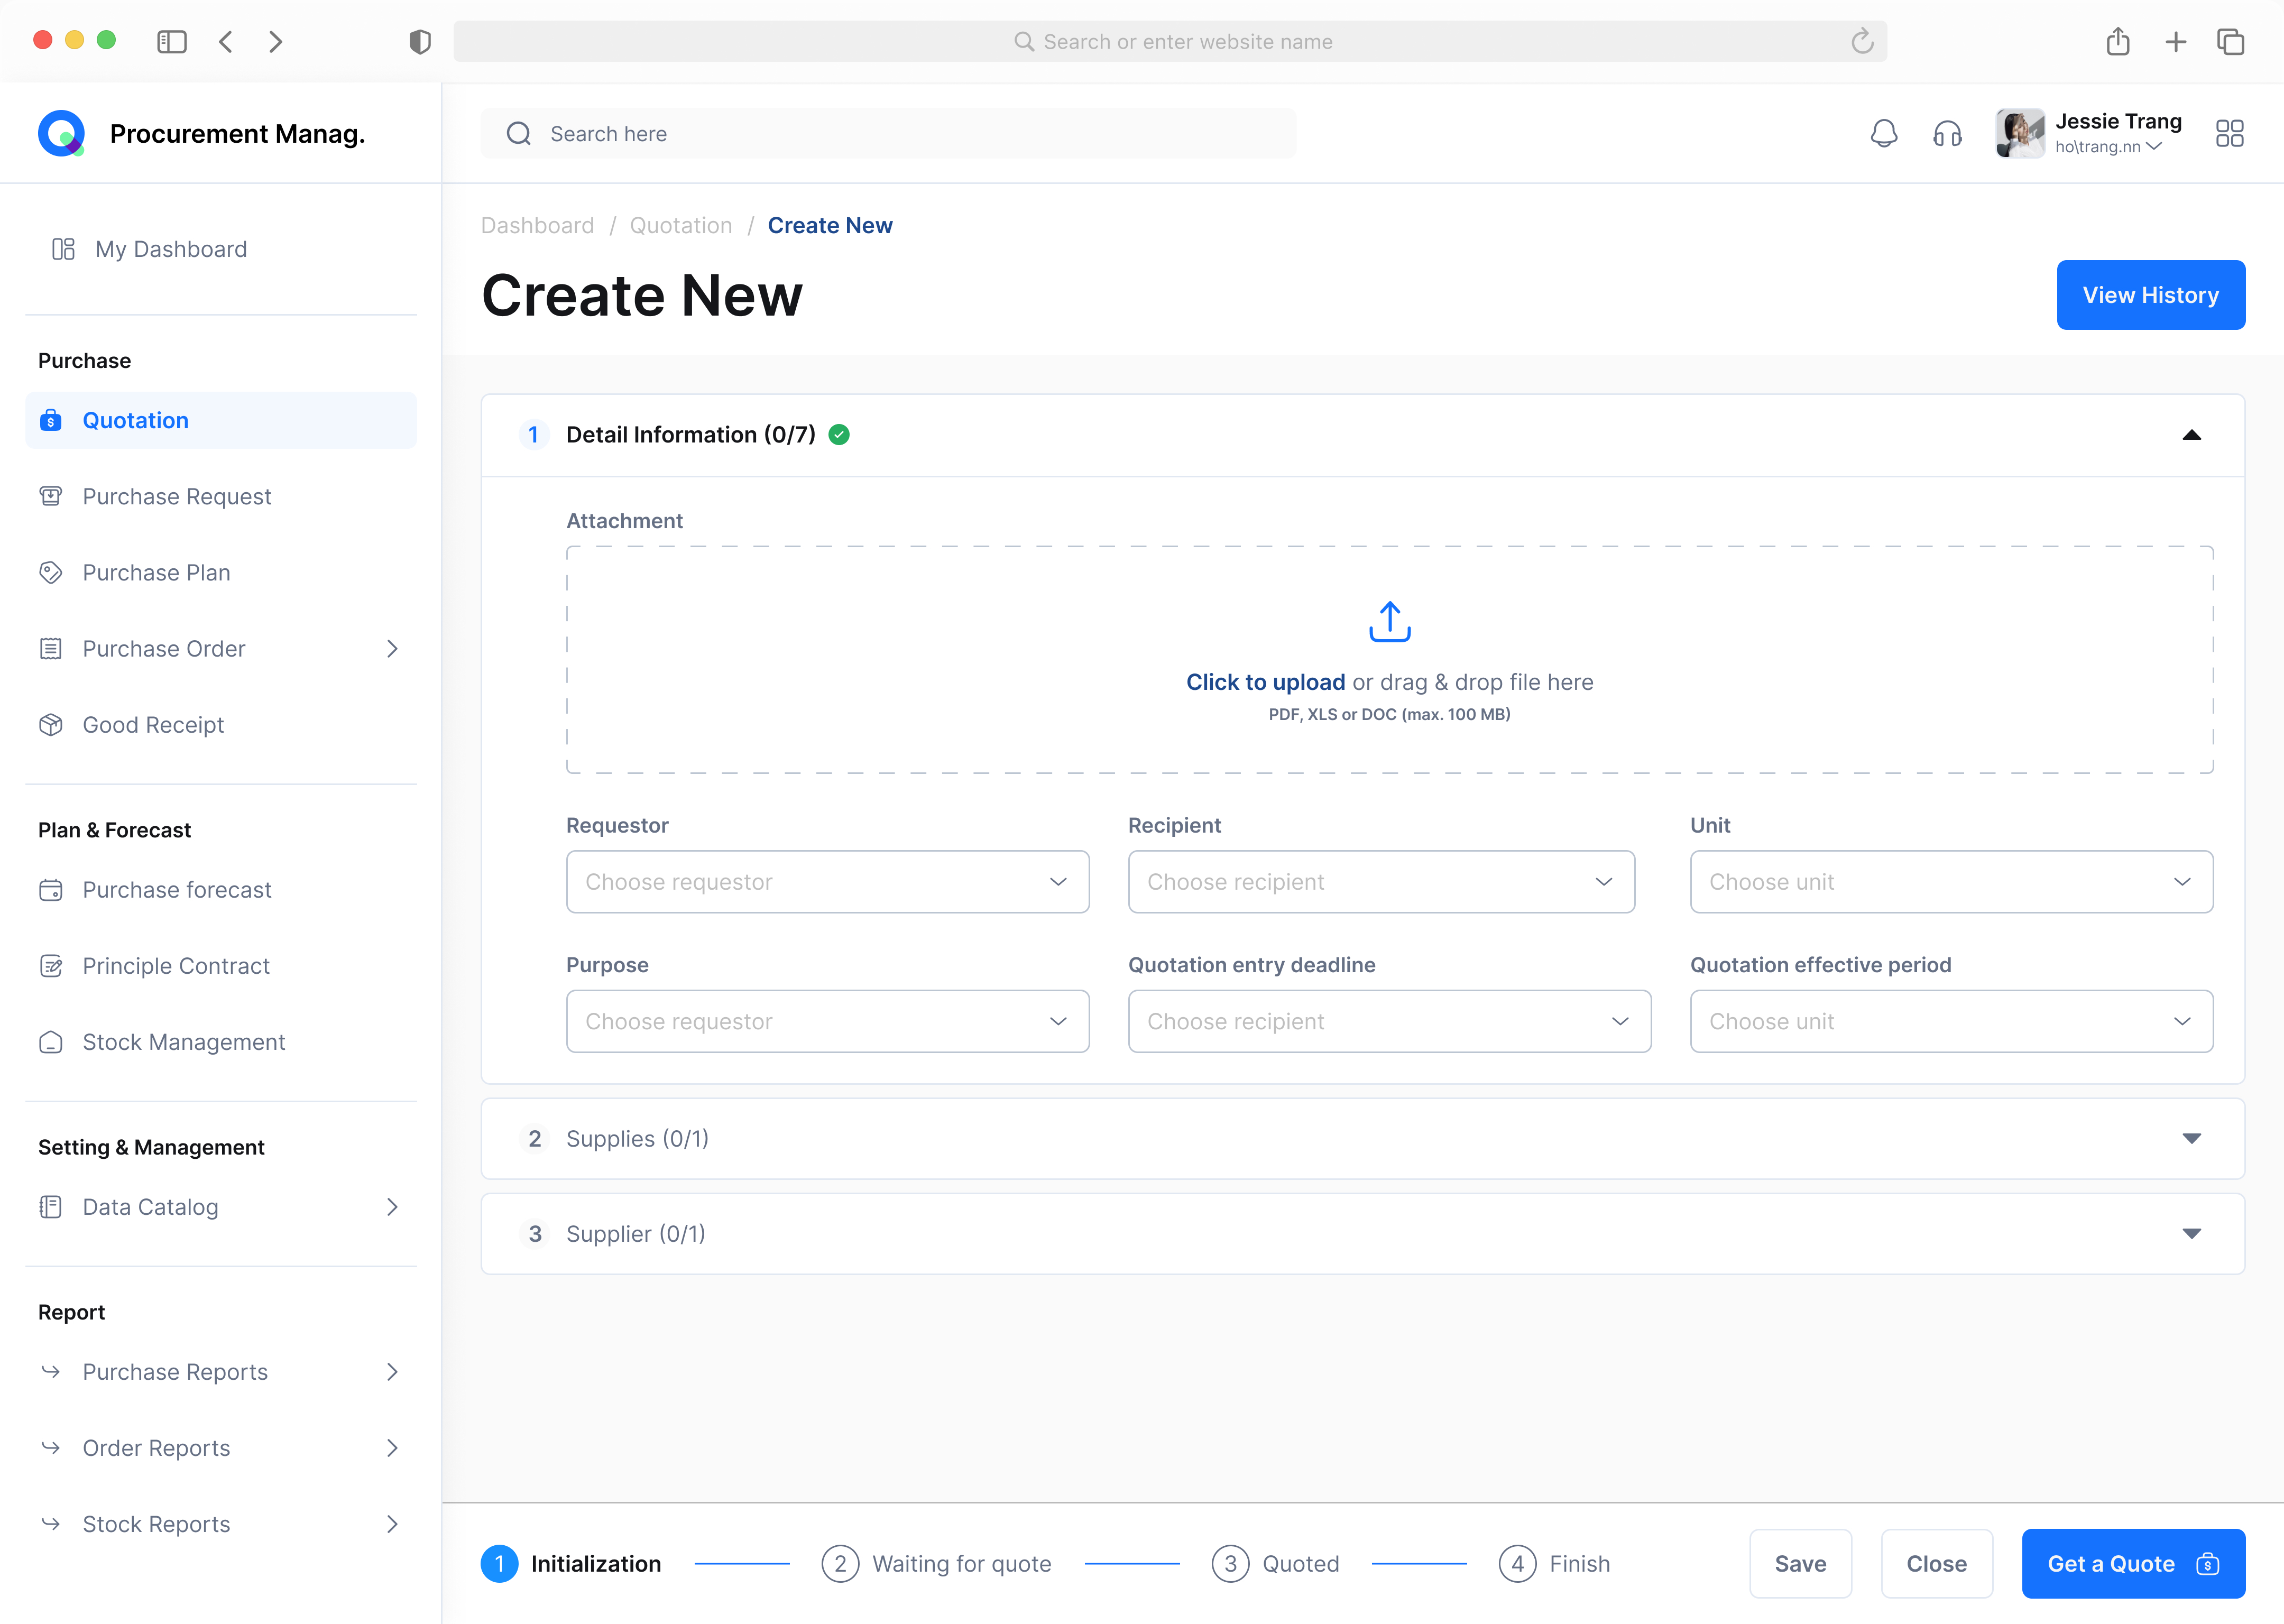Image resolution: width=2284 pixels, height=1624 pixels.
Task: Click the View History button
Action: 2150,295
